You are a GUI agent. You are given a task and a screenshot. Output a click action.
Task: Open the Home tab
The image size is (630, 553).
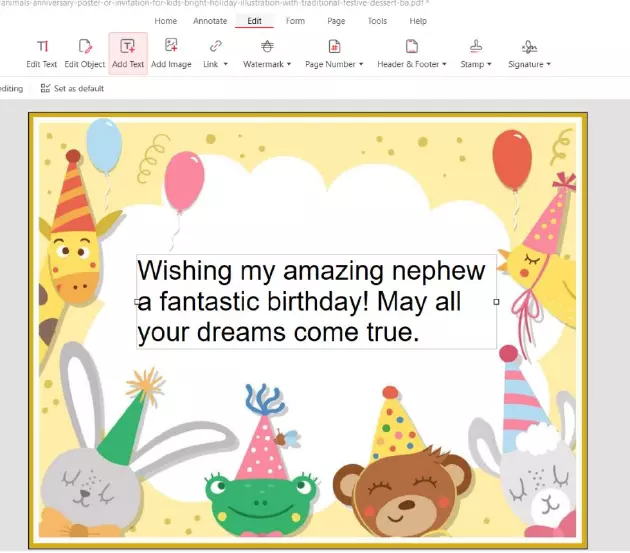click(x=166, y=21)
